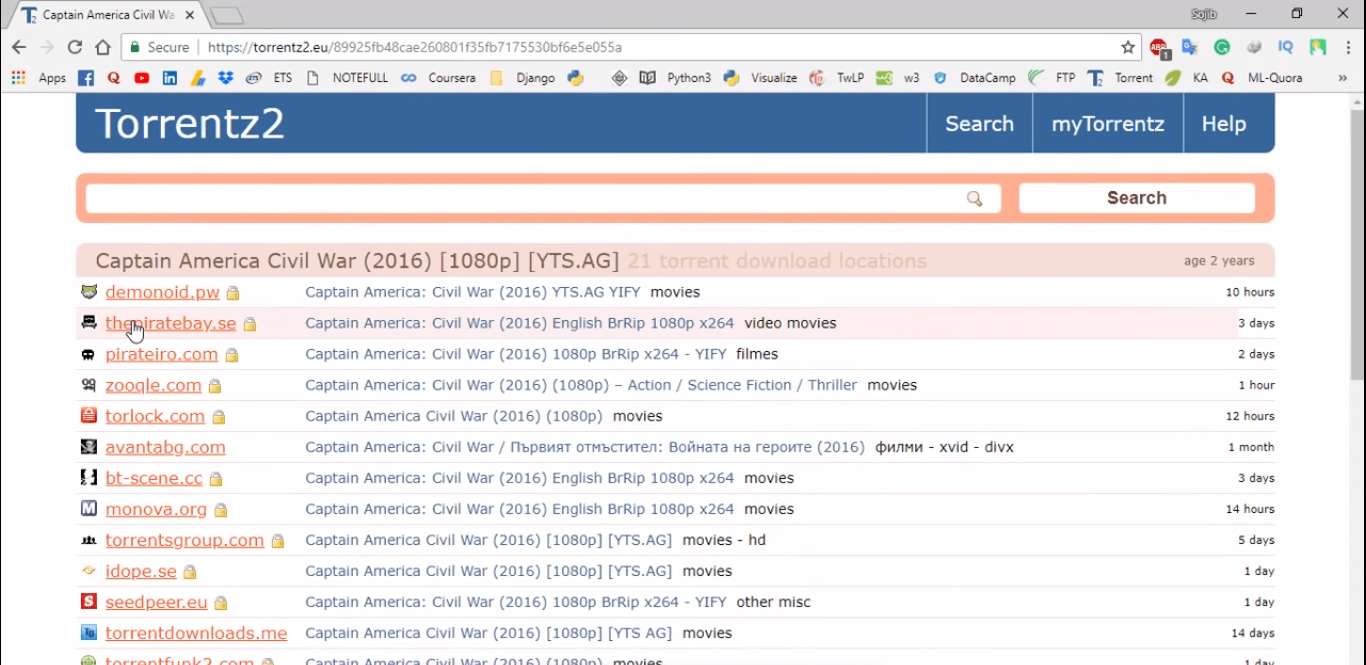Screen dimensions: 1366x665
Task: Open the zooqle.com download link
Action: coord(153,385)
